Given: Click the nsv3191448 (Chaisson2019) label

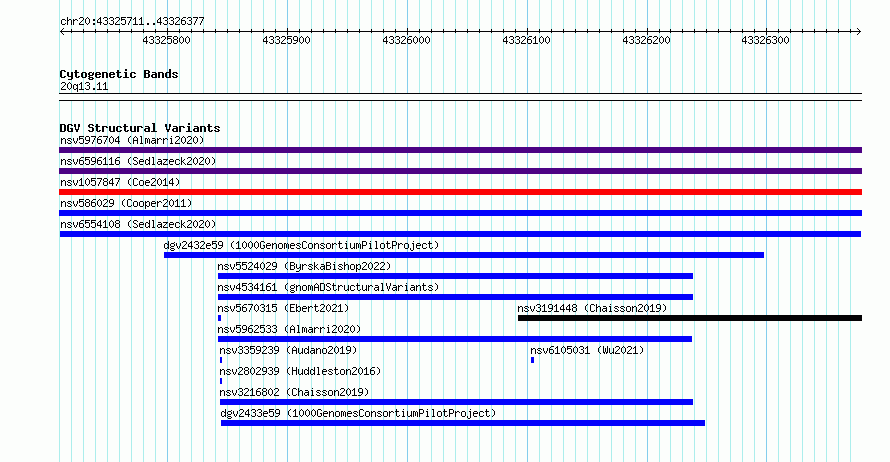Looking at the screenshot, I should (592, 308).
